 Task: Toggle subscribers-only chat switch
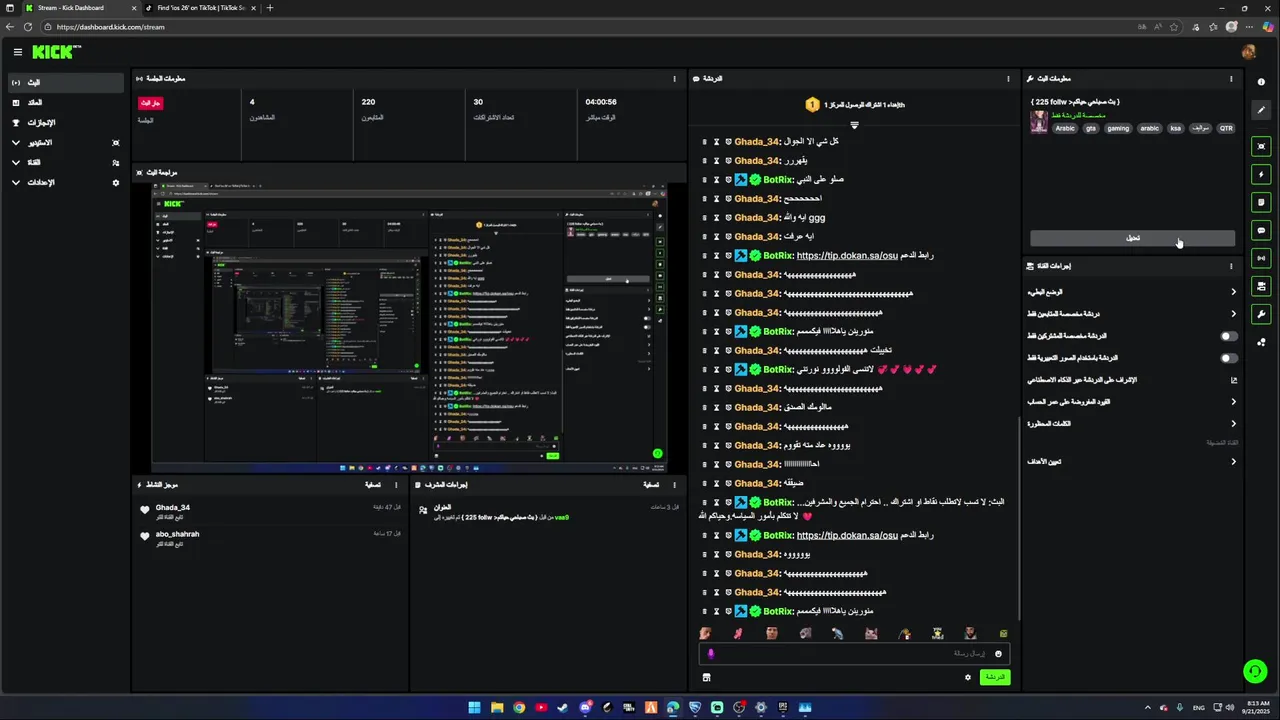pos(1228,336)
